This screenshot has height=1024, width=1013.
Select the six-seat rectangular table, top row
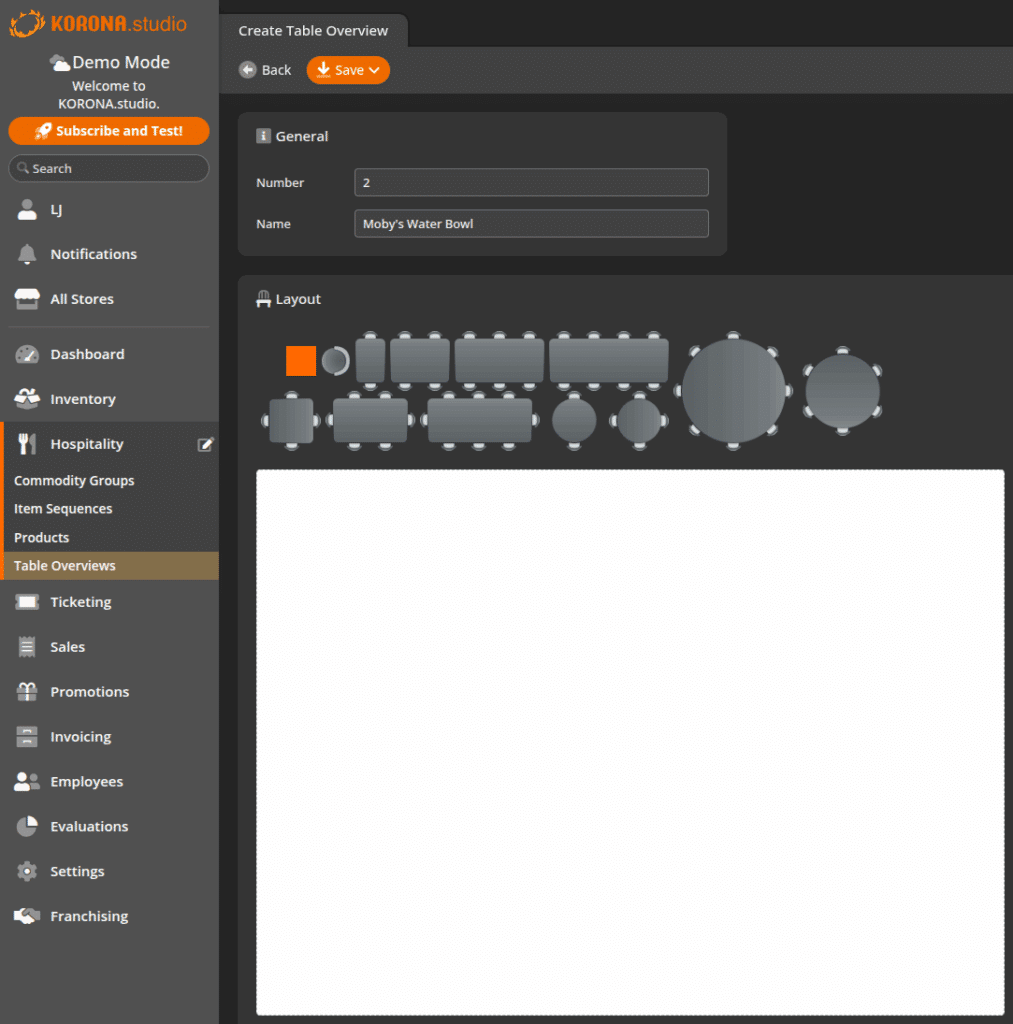click(x=499, y=360)
